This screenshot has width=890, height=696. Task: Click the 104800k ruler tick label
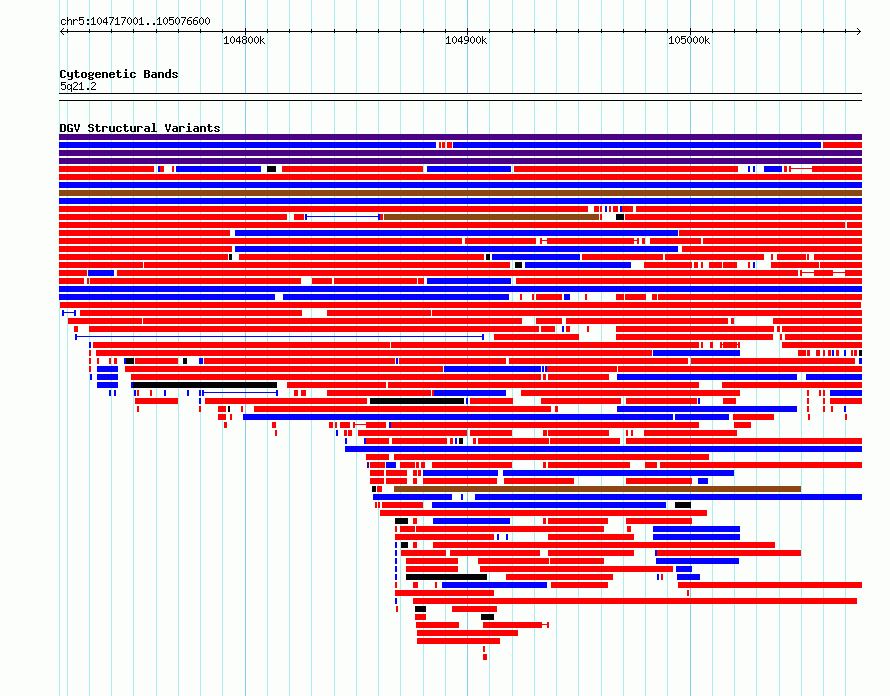click(244, 40)
